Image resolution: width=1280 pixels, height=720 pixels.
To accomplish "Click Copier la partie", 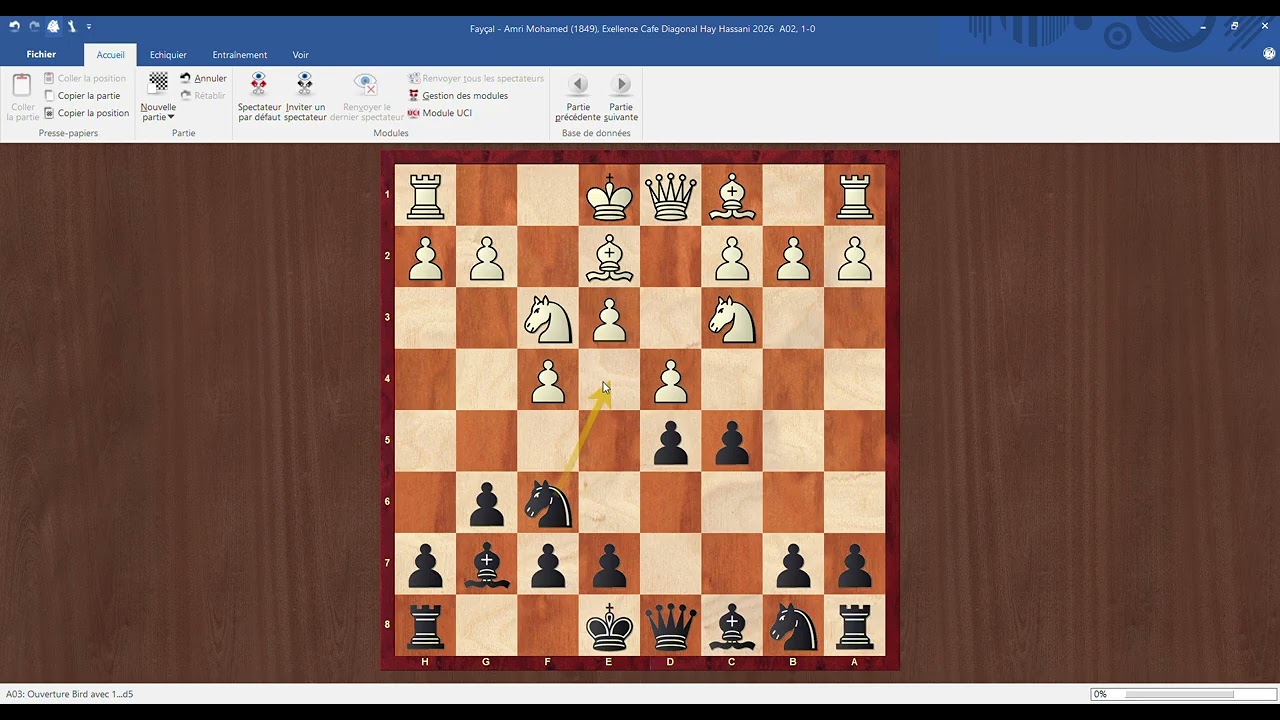I will (82, 96).
